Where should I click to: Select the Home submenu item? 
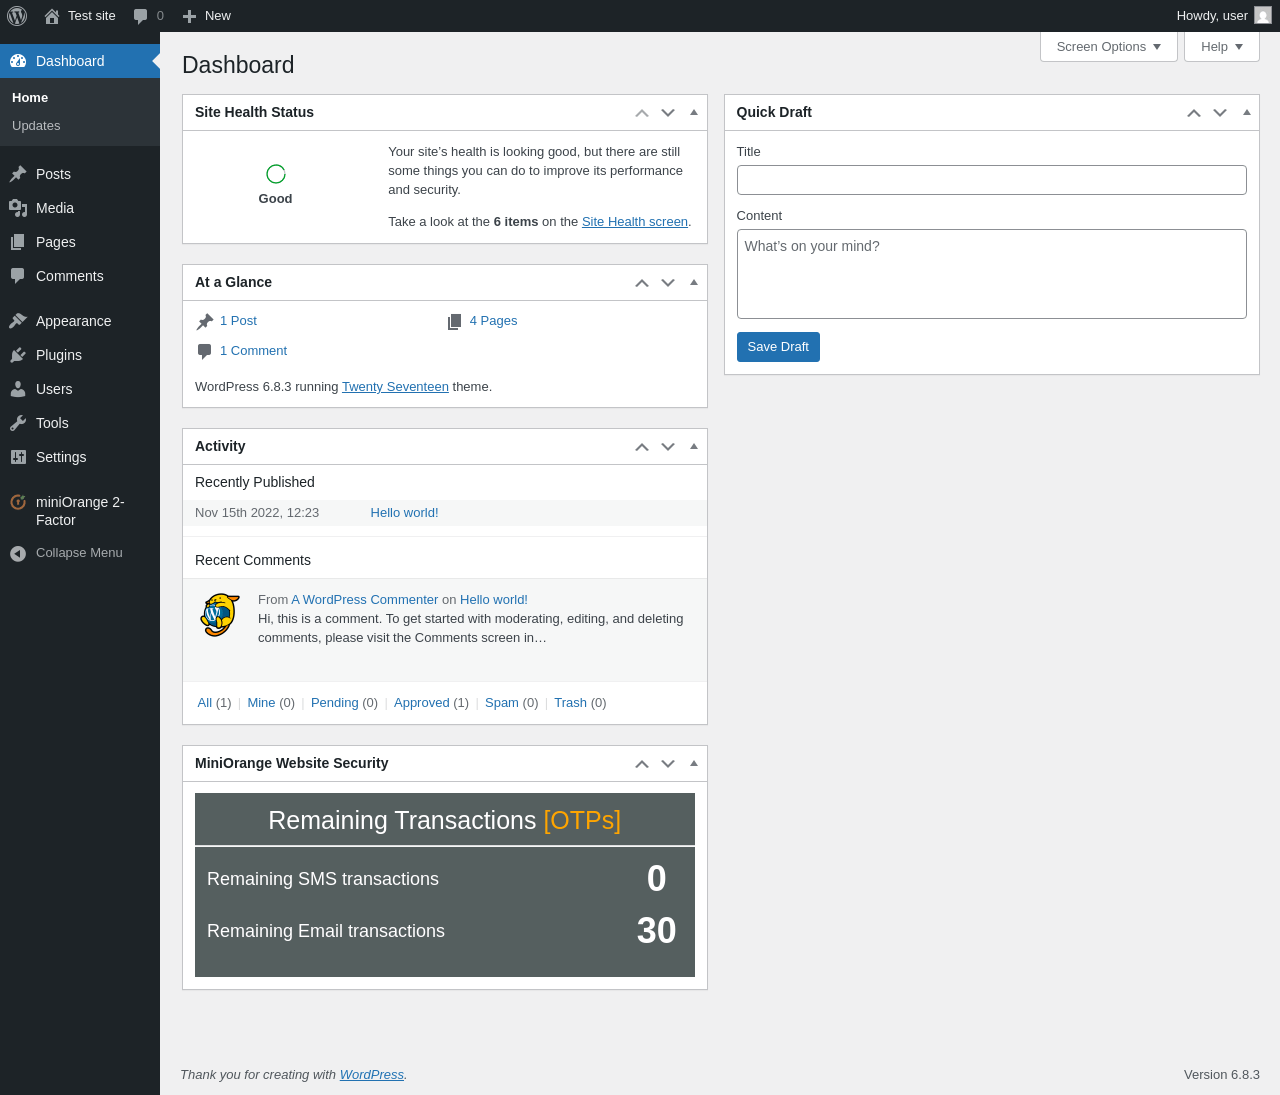[x=30, y=98]
